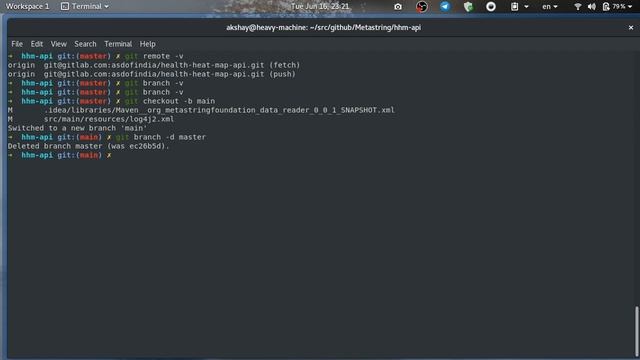
Task: Open the 'en' keyboard language dropdown
Action: [549, 7]
